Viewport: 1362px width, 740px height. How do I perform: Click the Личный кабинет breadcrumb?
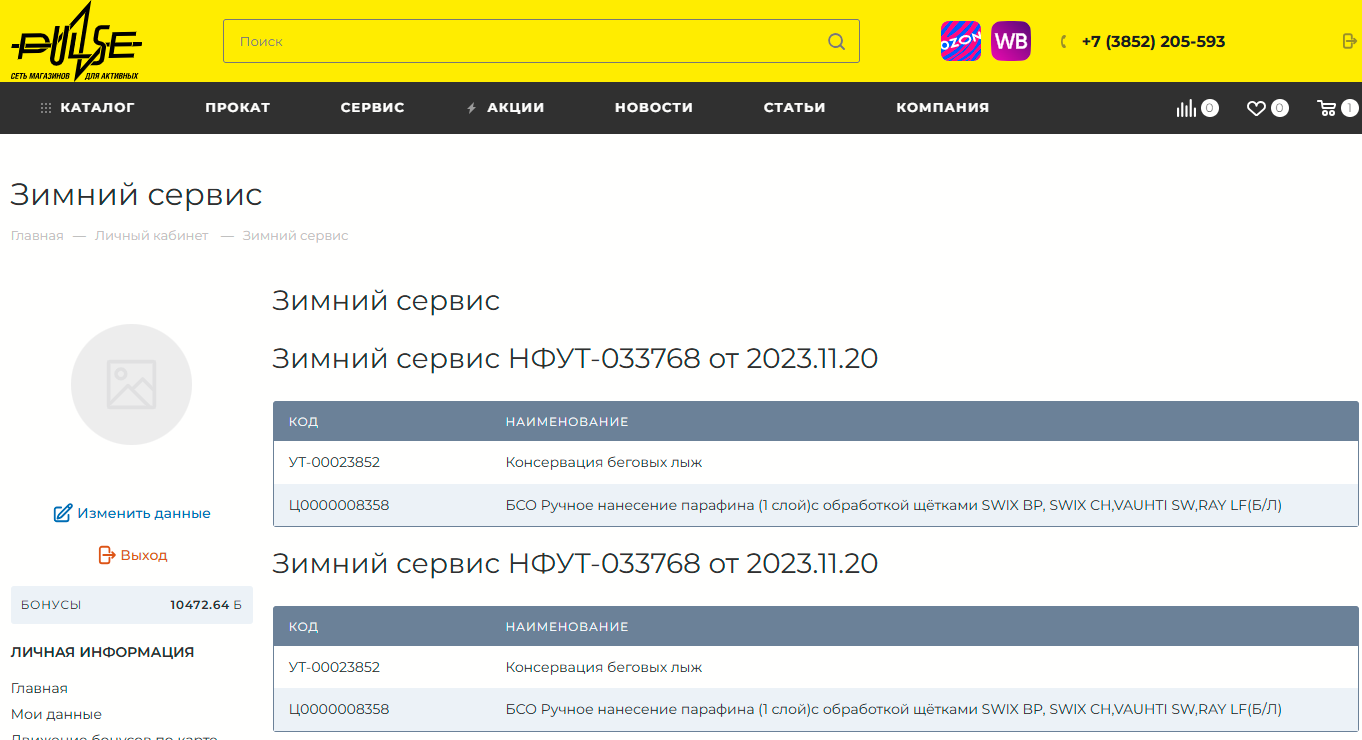pos(151,236)
